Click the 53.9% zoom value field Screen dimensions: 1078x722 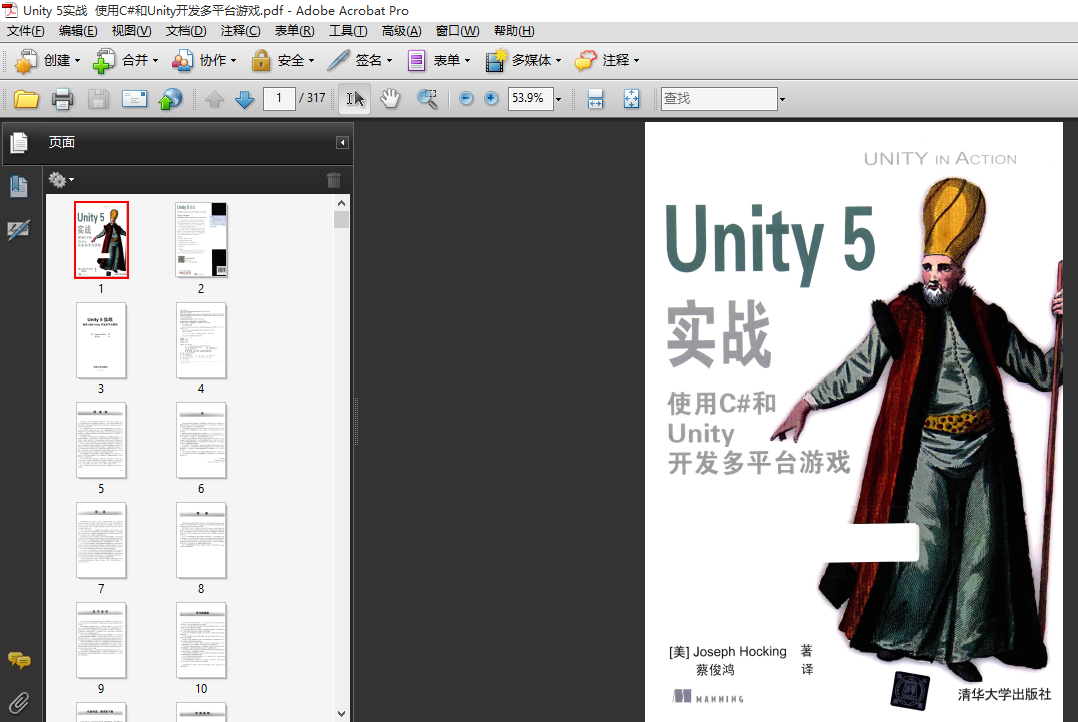[530, 98]
